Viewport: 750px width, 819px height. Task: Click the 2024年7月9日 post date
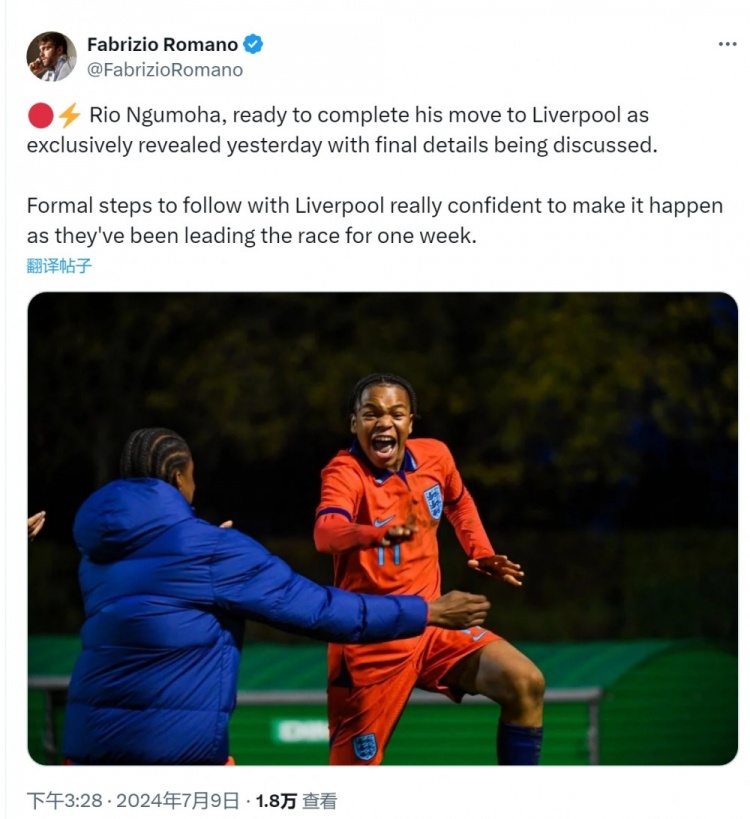click(178, 801)
